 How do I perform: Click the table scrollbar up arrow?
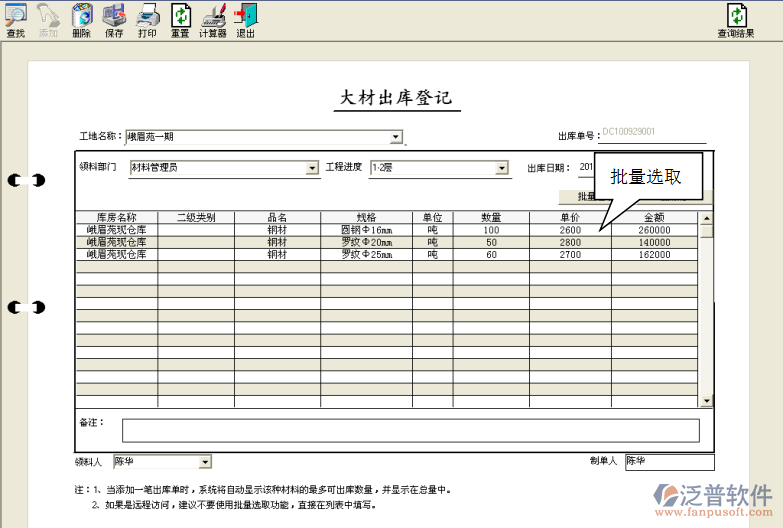point(706,217)
